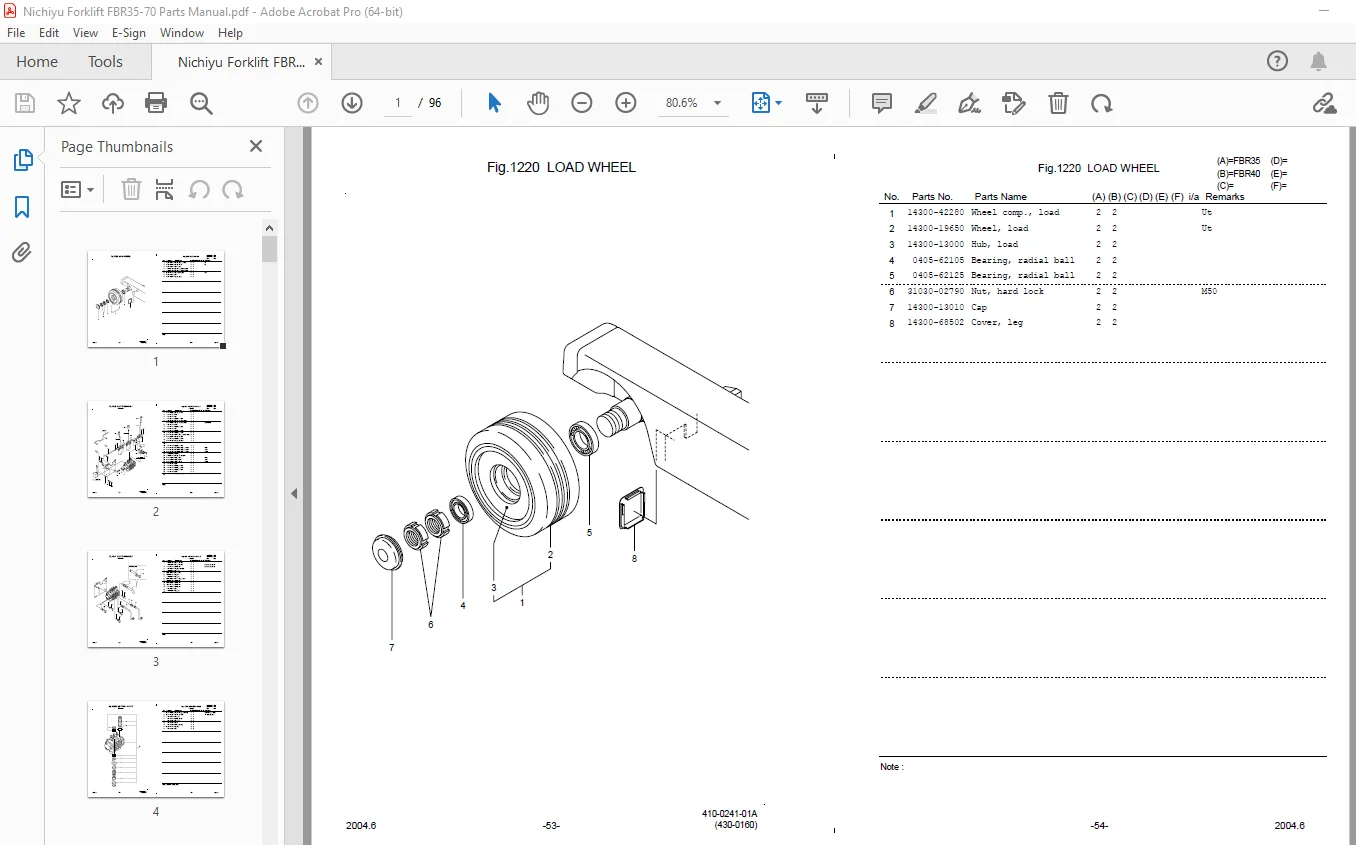Go to the previous page
The height and width of the screenshot is (845, 1356).
308,103
